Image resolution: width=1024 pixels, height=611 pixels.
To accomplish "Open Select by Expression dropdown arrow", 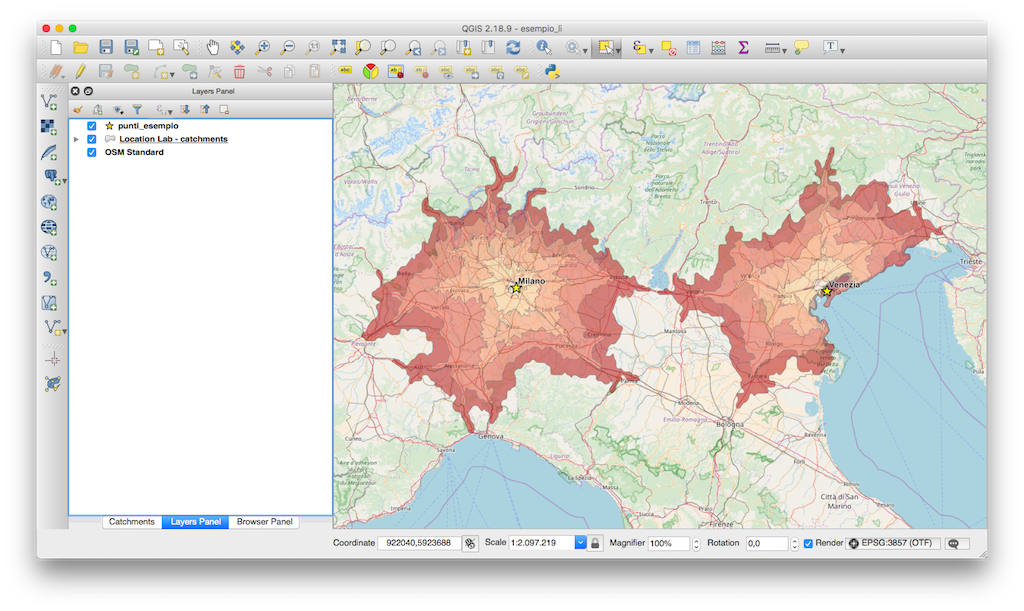I will [651, 50].
